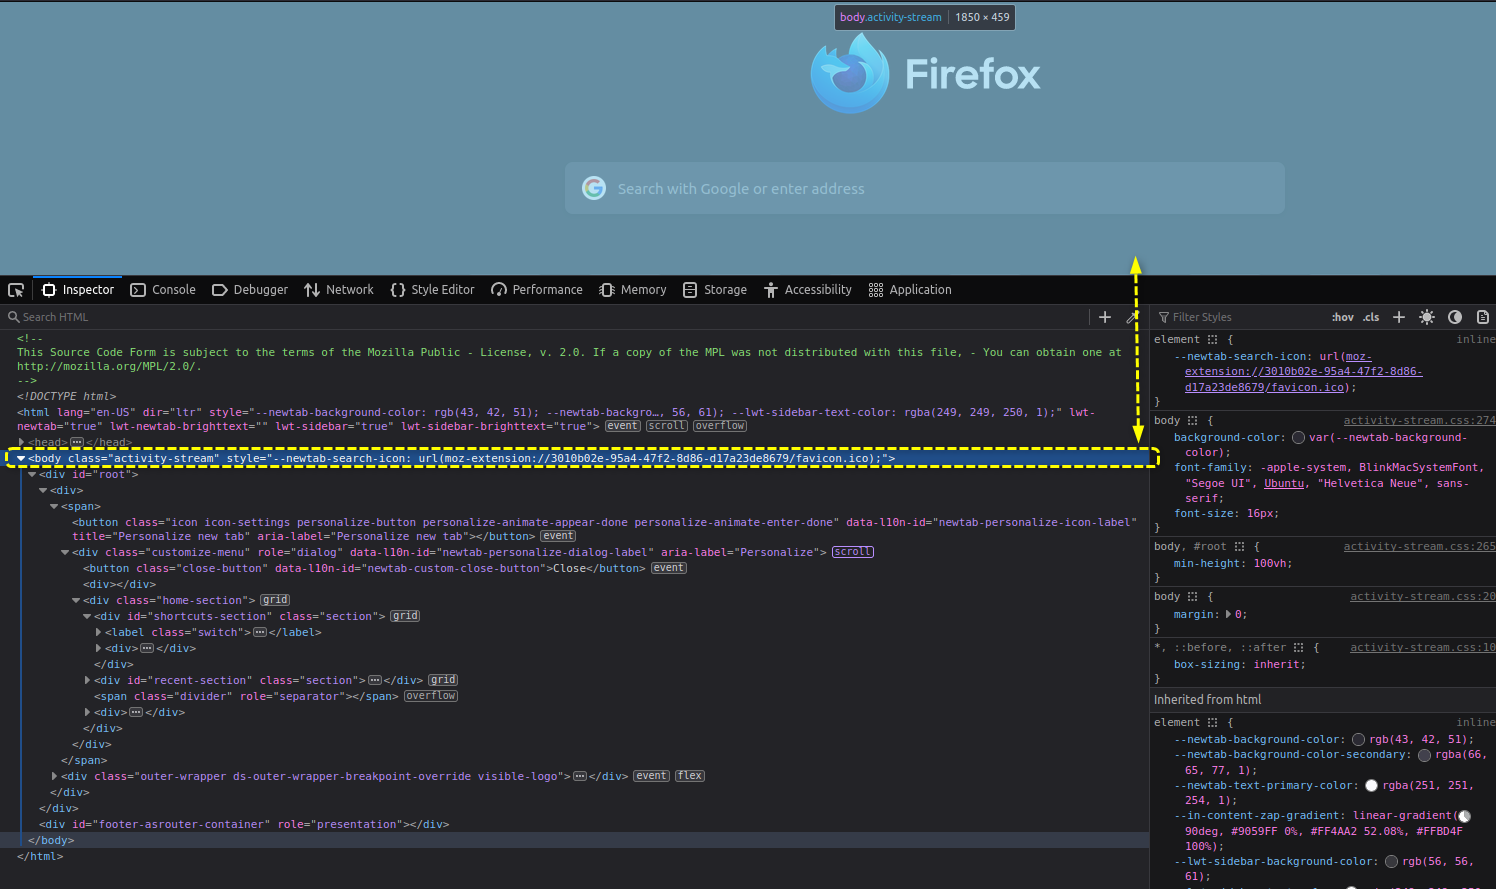Click the scroll badge on html element

(666, 426)
